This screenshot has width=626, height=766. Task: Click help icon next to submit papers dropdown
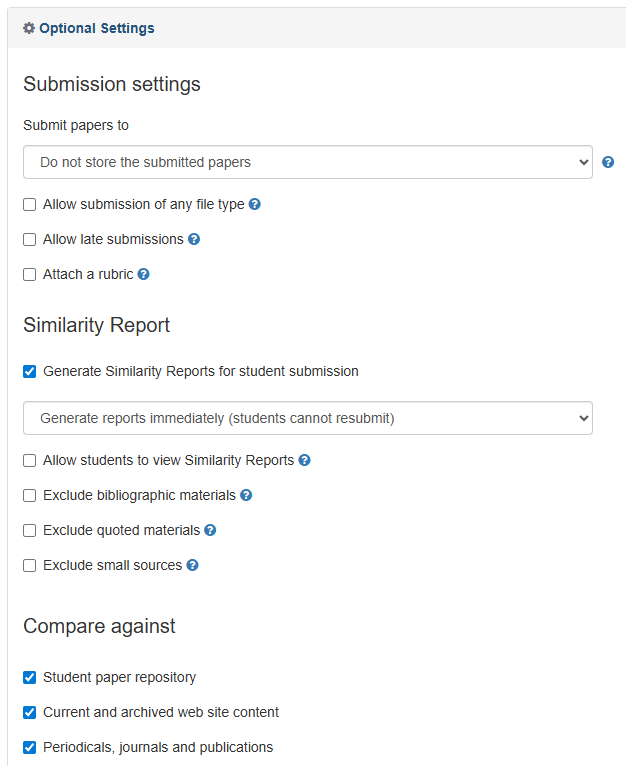click(608, 162)
